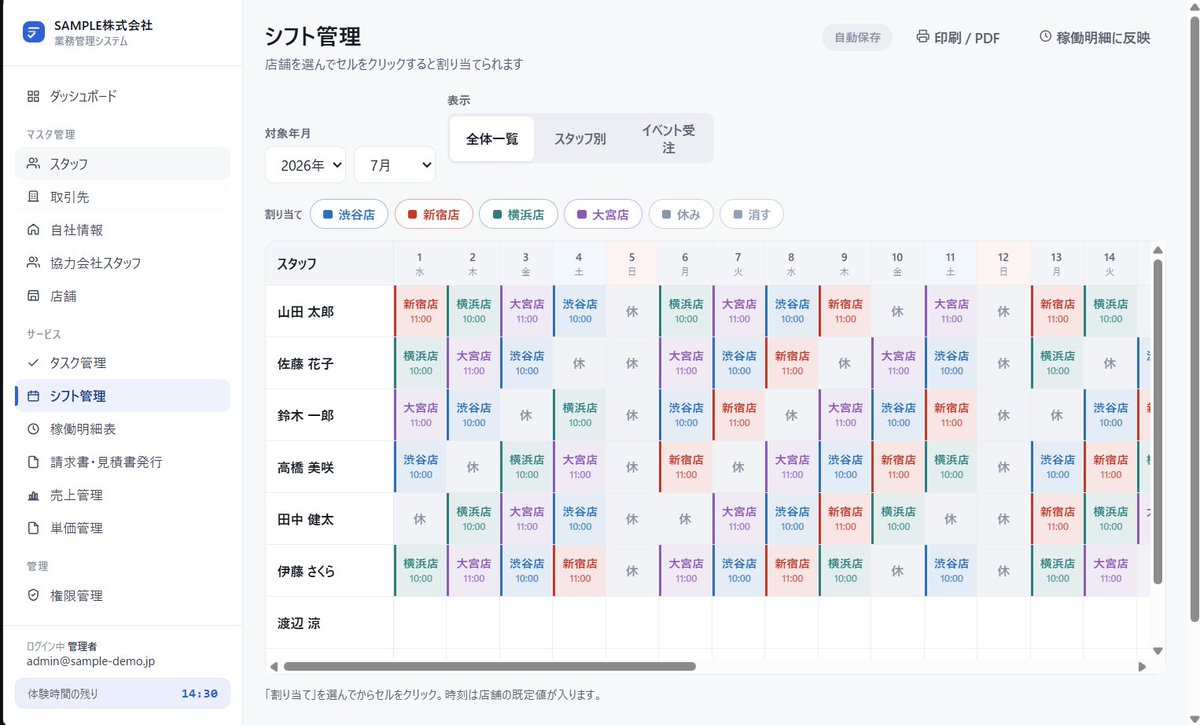Viewport: 1200px width, 725px height.
Task: Click 渡辺 涼's empty day 1 cell
Action: point(420,623)
